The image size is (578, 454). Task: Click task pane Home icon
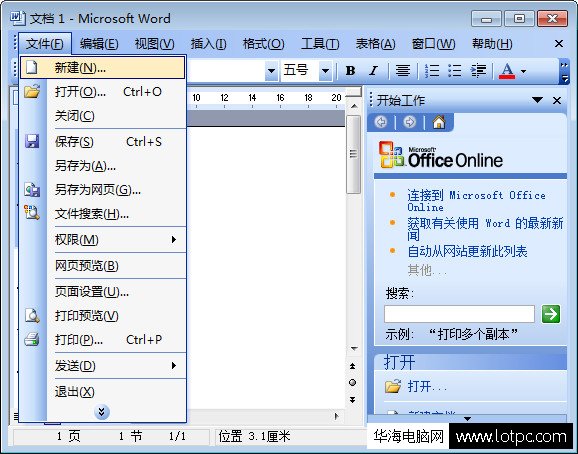coord(439,122)
